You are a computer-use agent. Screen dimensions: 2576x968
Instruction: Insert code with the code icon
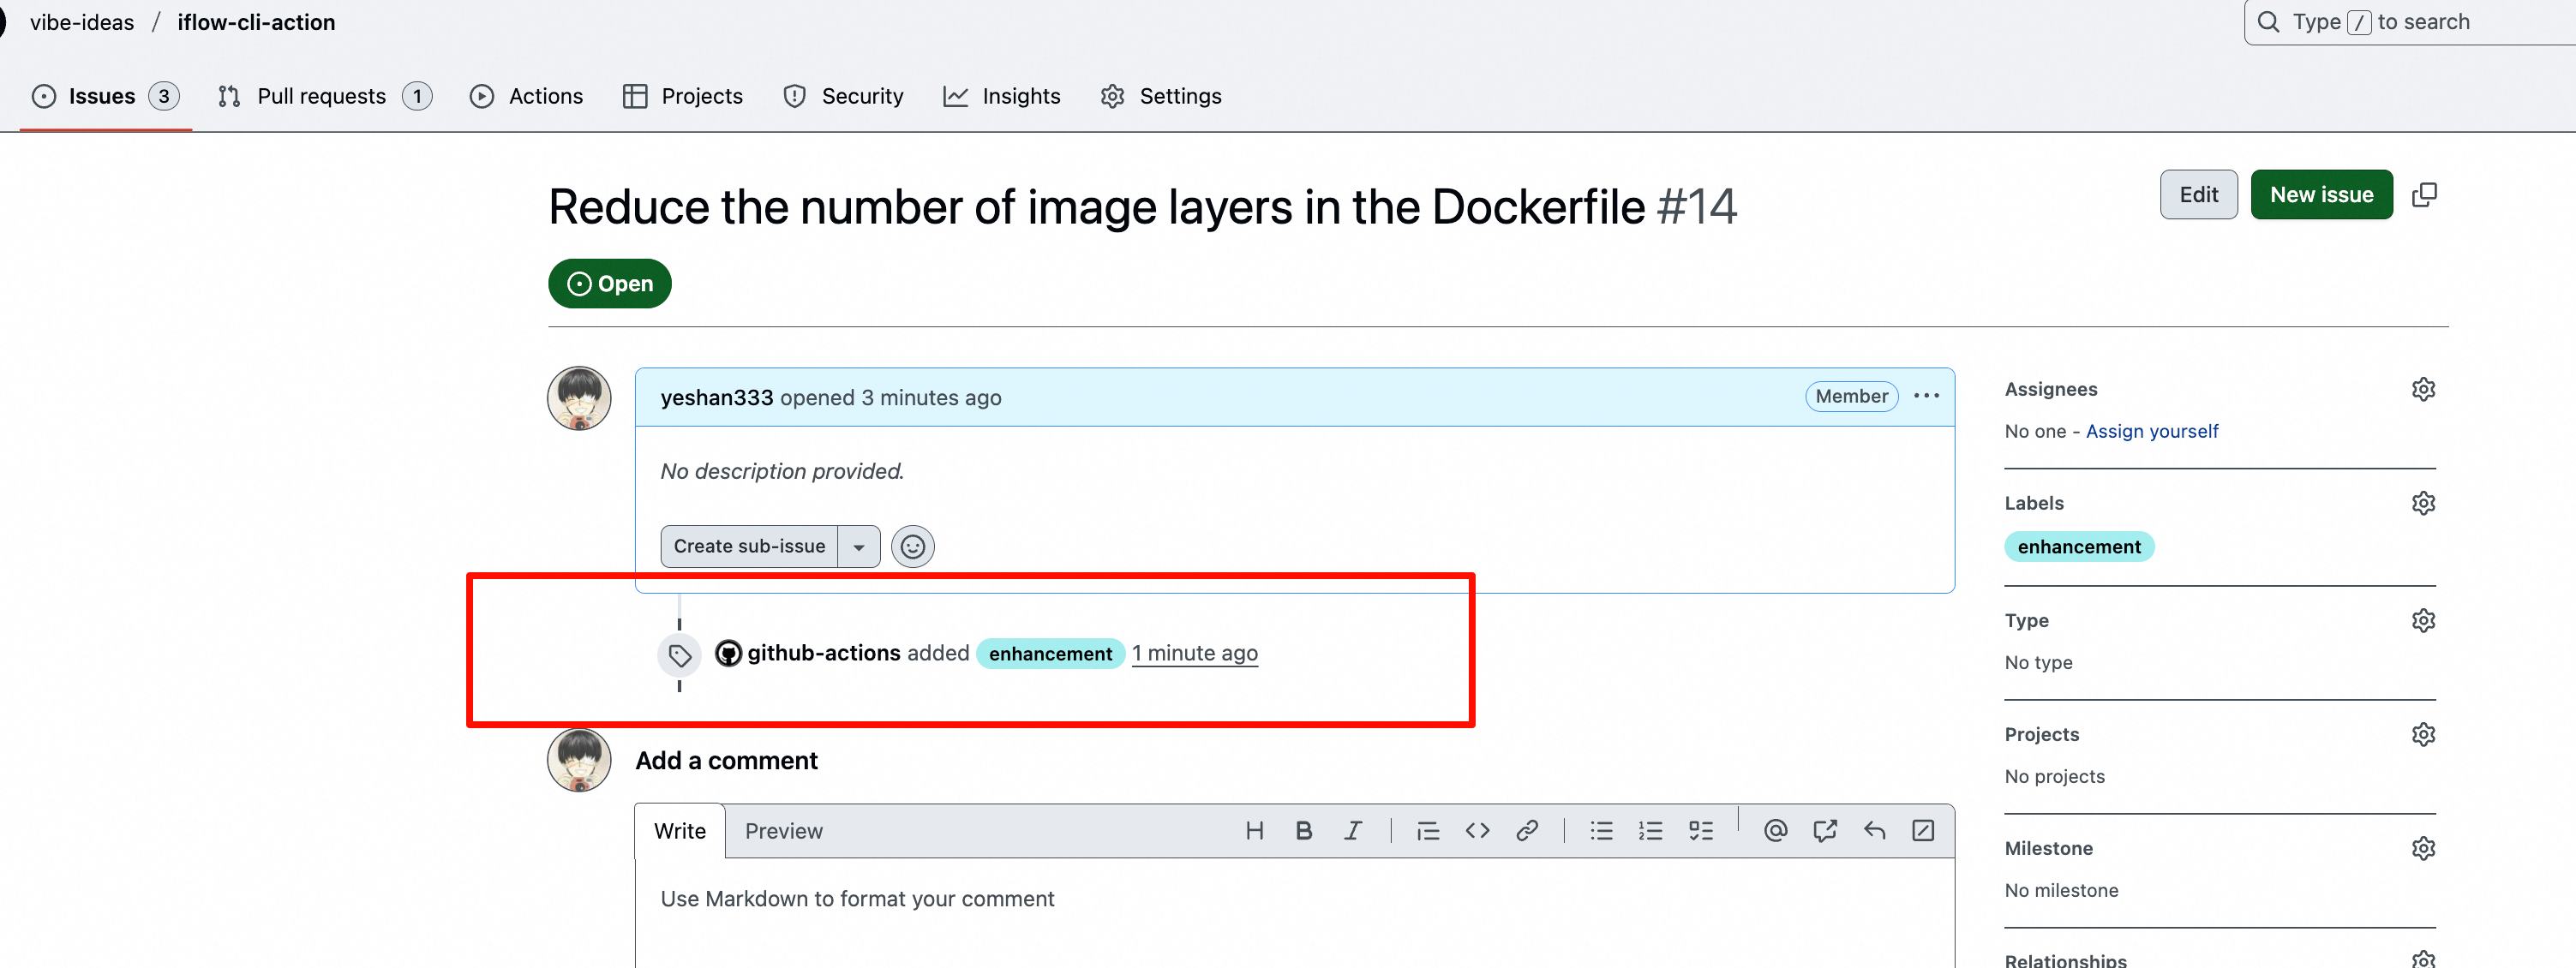1477,830
